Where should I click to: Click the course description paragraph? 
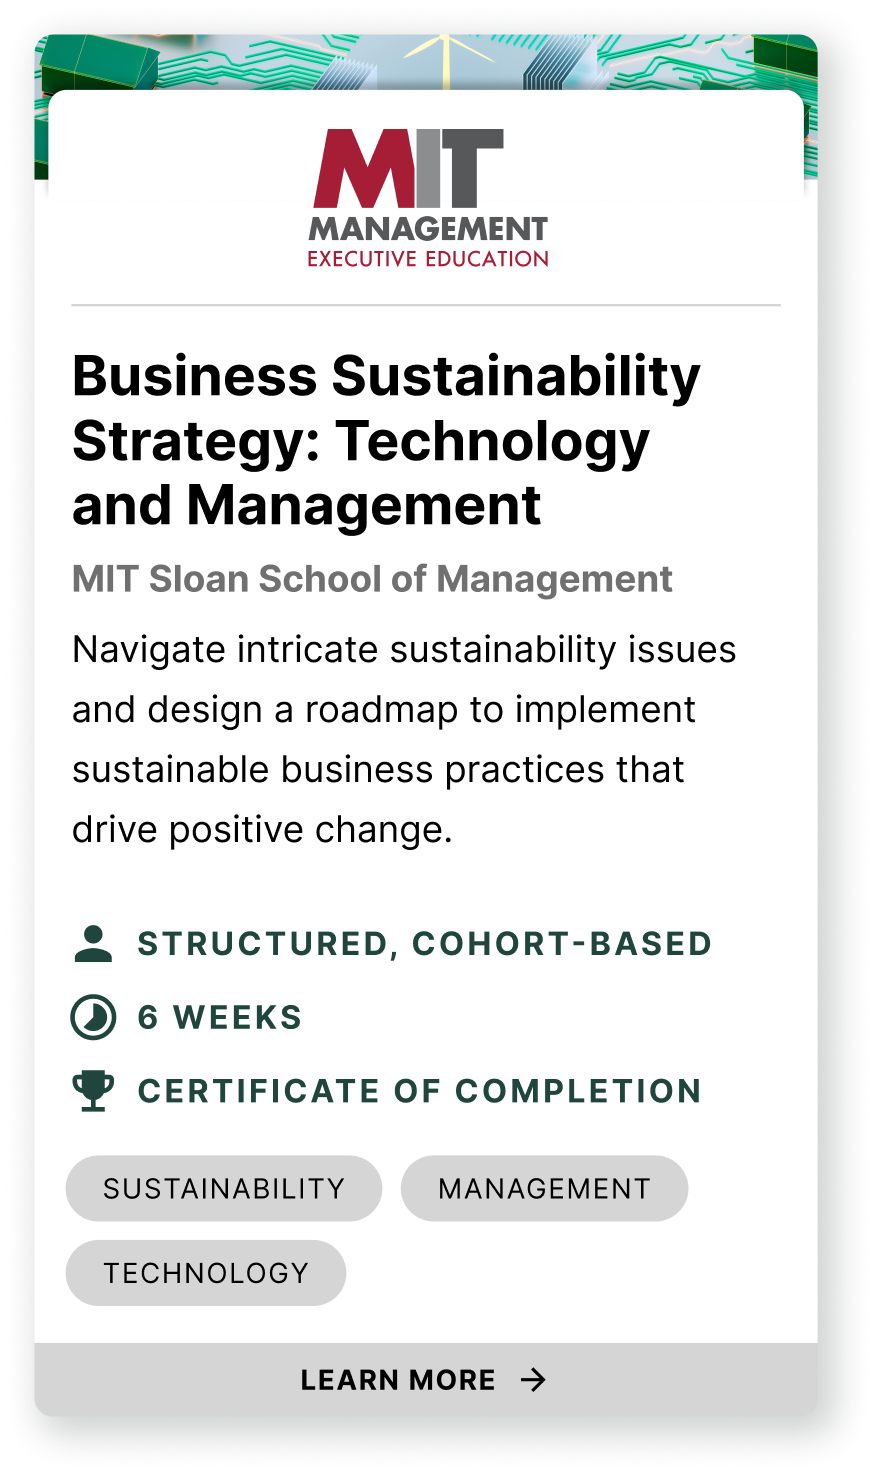(404, 739)
